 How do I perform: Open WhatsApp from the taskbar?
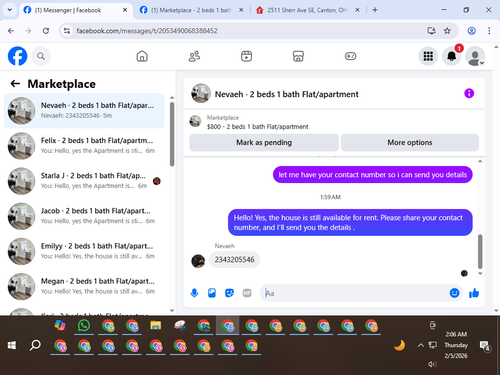point(84,325)
